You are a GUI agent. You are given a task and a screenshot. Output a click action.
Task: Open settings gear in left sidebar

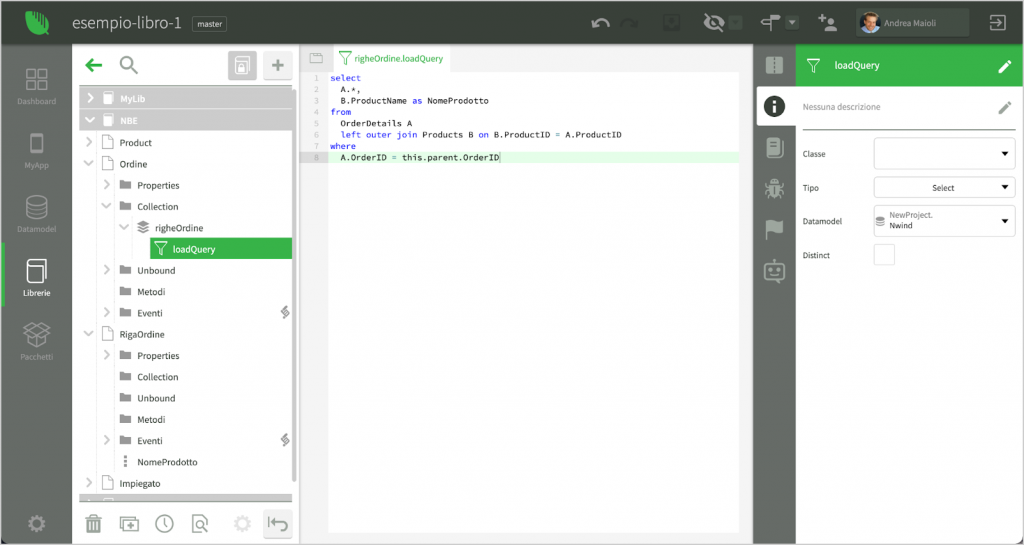click(x=37, y=523)
